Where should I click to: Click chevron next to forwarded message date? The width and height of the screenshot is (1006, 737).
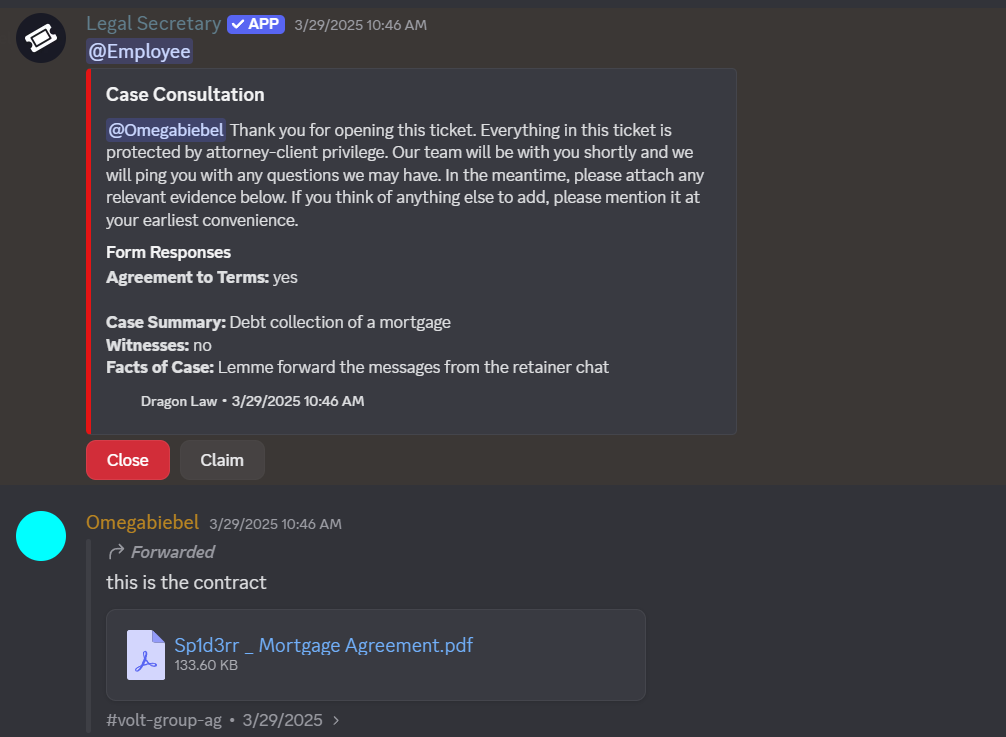pos(336,720)
